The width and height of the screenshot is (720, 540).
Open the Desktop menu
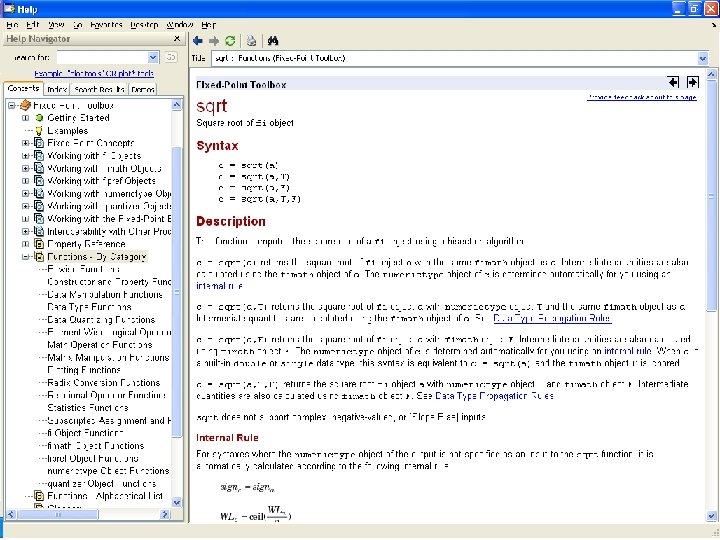144,25
